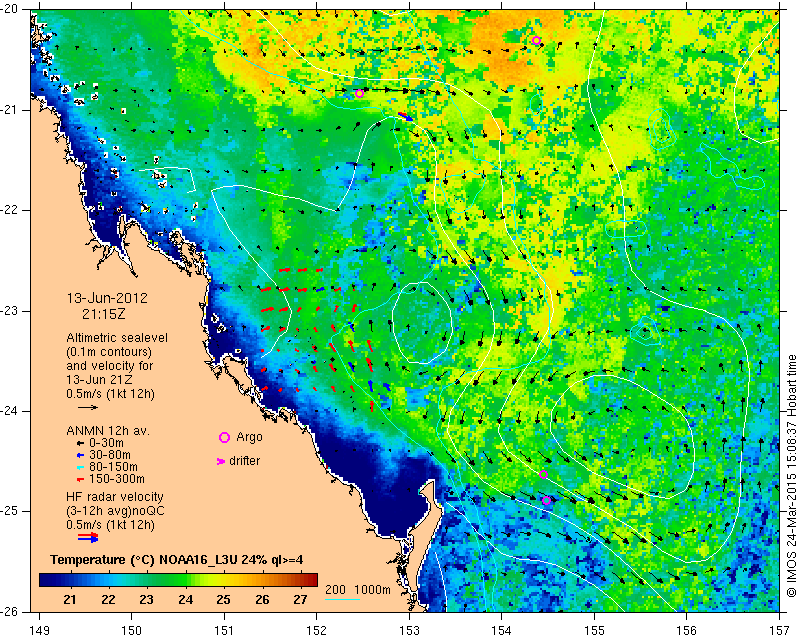Viewport: 800px width, 640px height.
Task: Click the '30-80m' depth label
Action: (110, 455)
